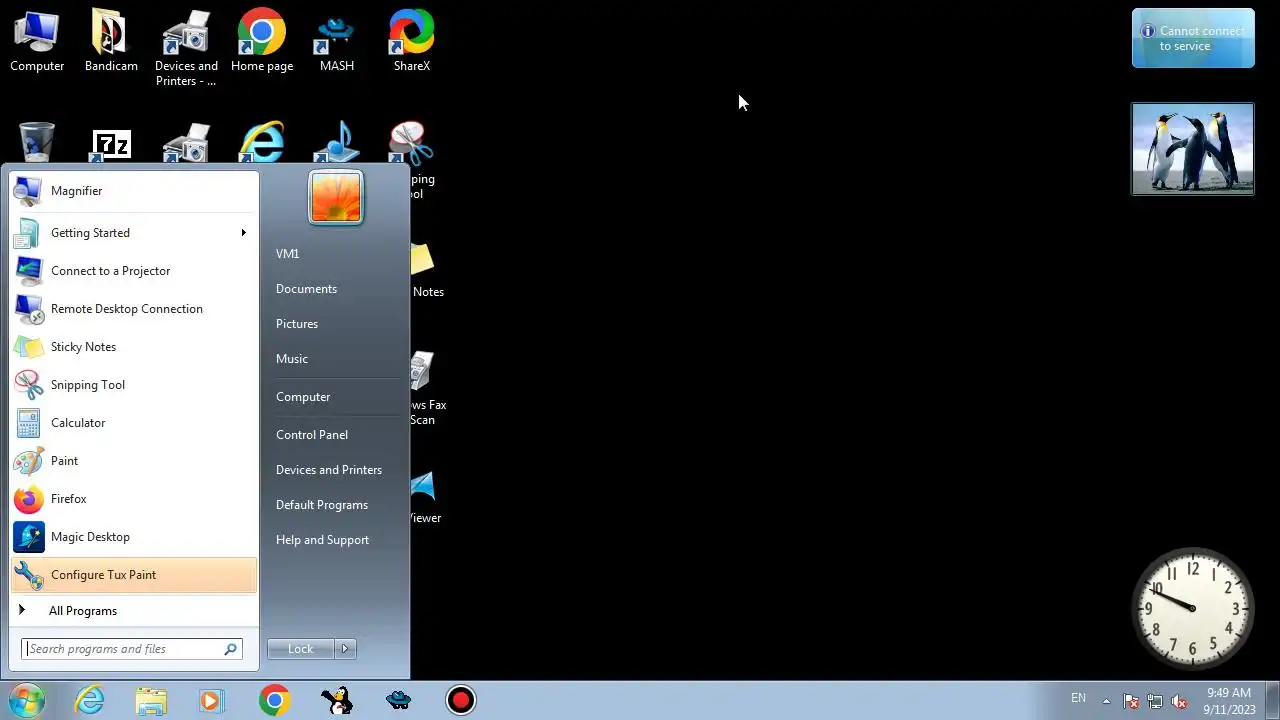Image resolution: width=1280 pixels, height=720 pixels.
Task: Click the penguins slideshow gadget
Action: (x=1193, y=149)
